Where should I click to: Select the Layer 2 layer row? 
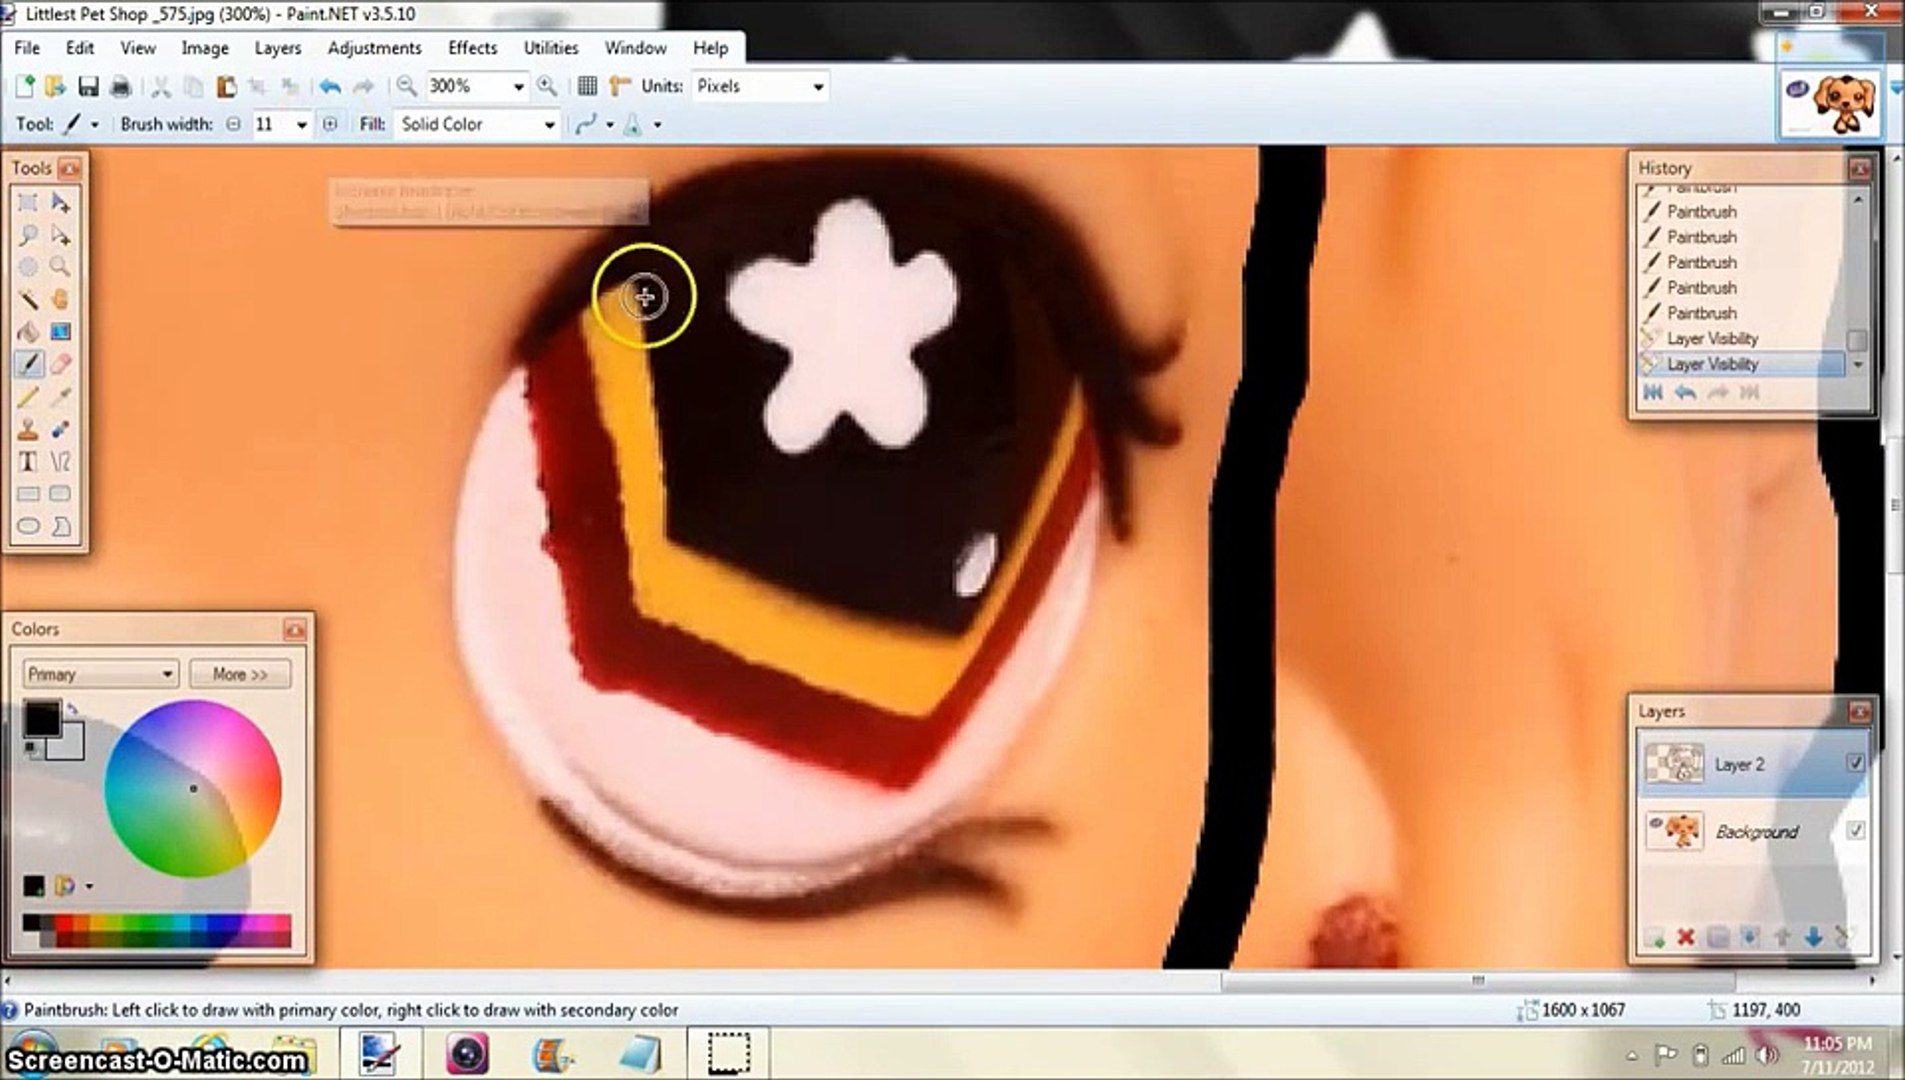click(x=1752, y=764)
